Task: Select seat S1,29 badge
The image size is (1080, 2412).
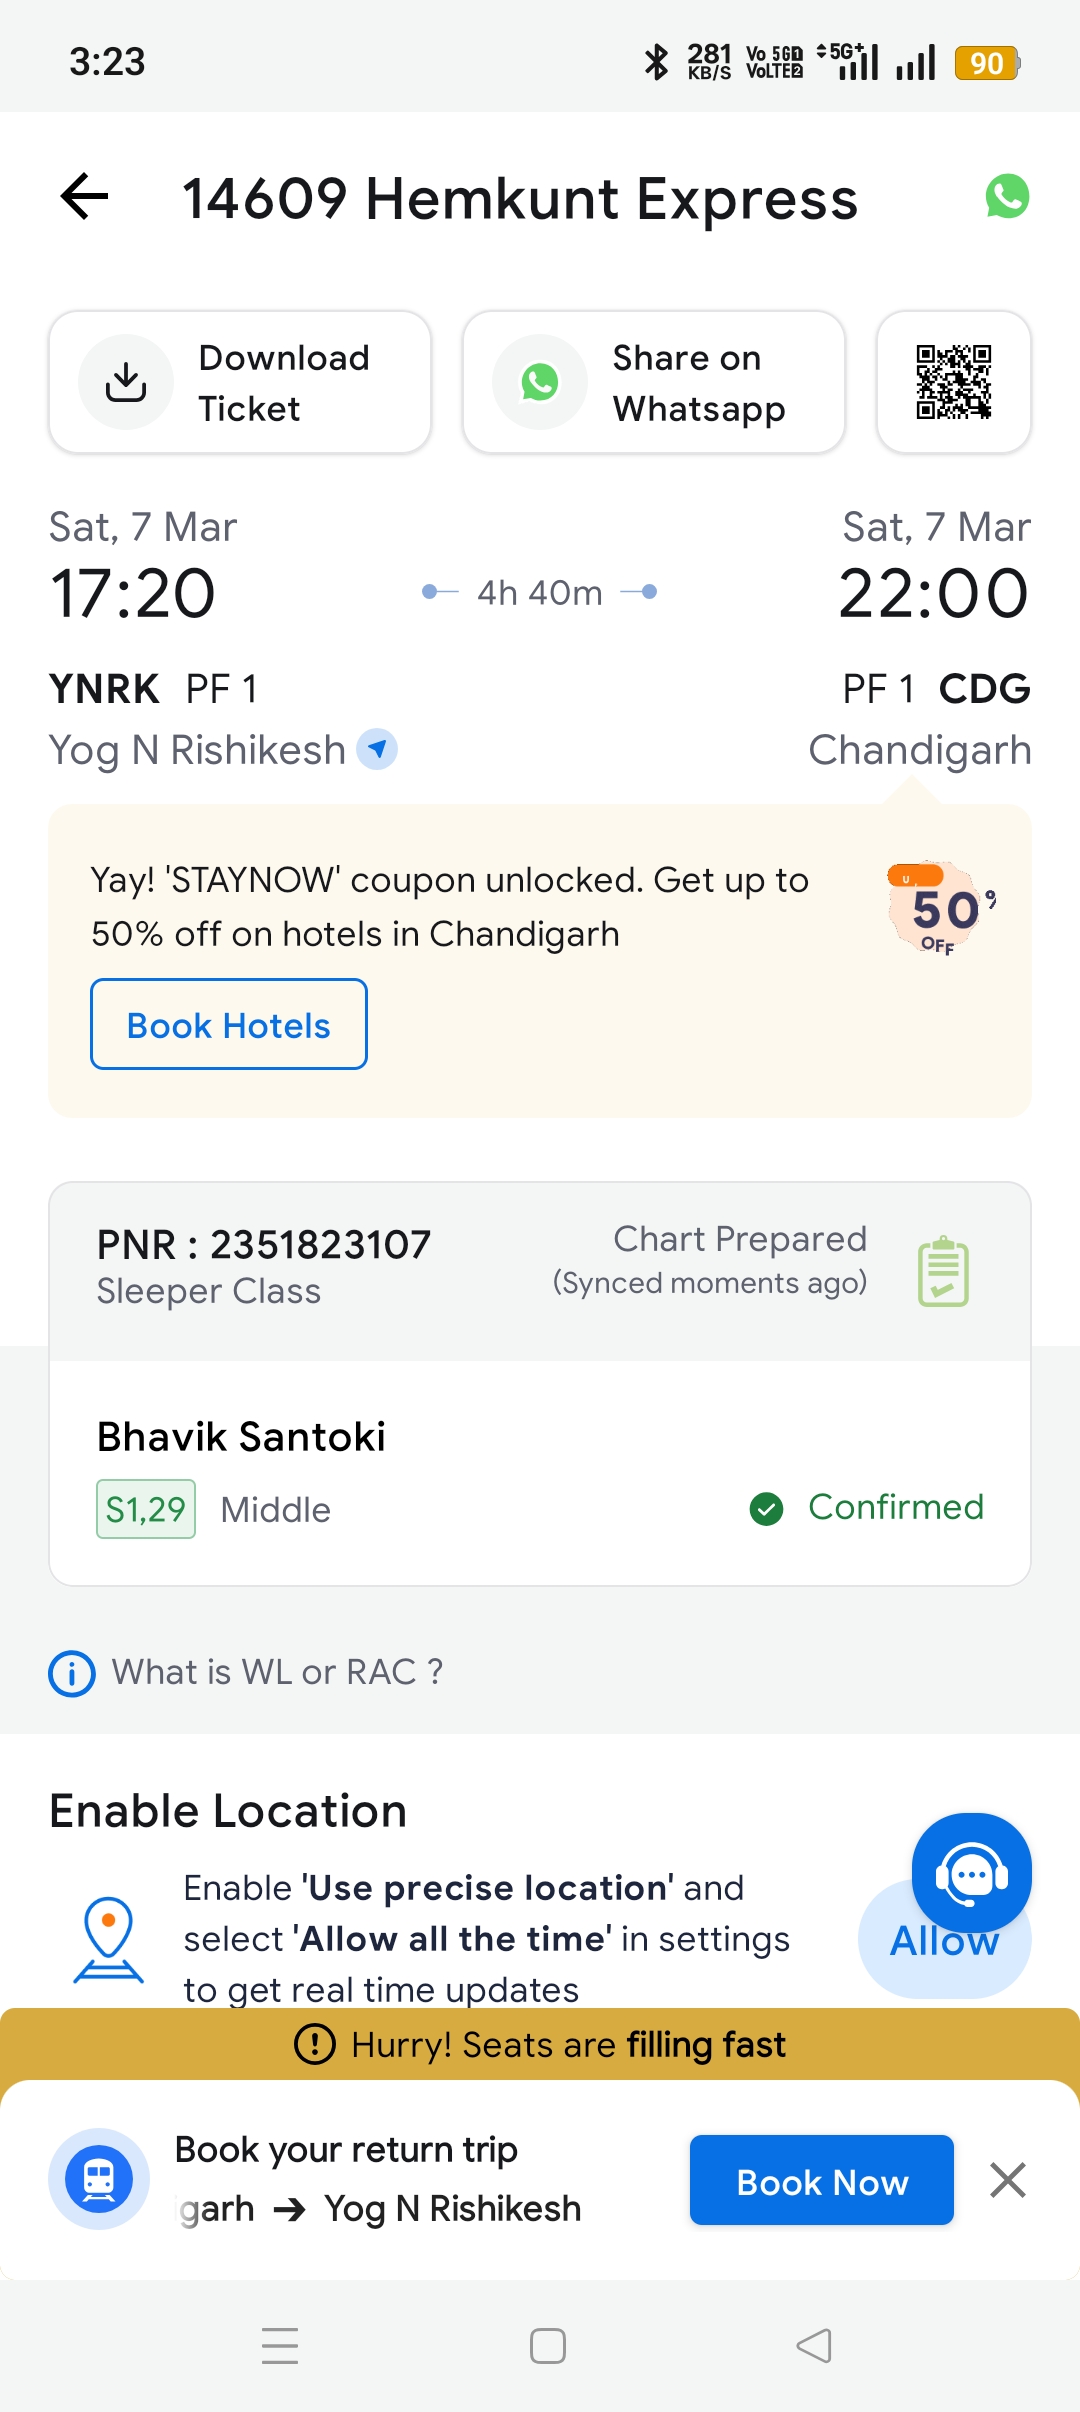Action: coord(146,1509)
